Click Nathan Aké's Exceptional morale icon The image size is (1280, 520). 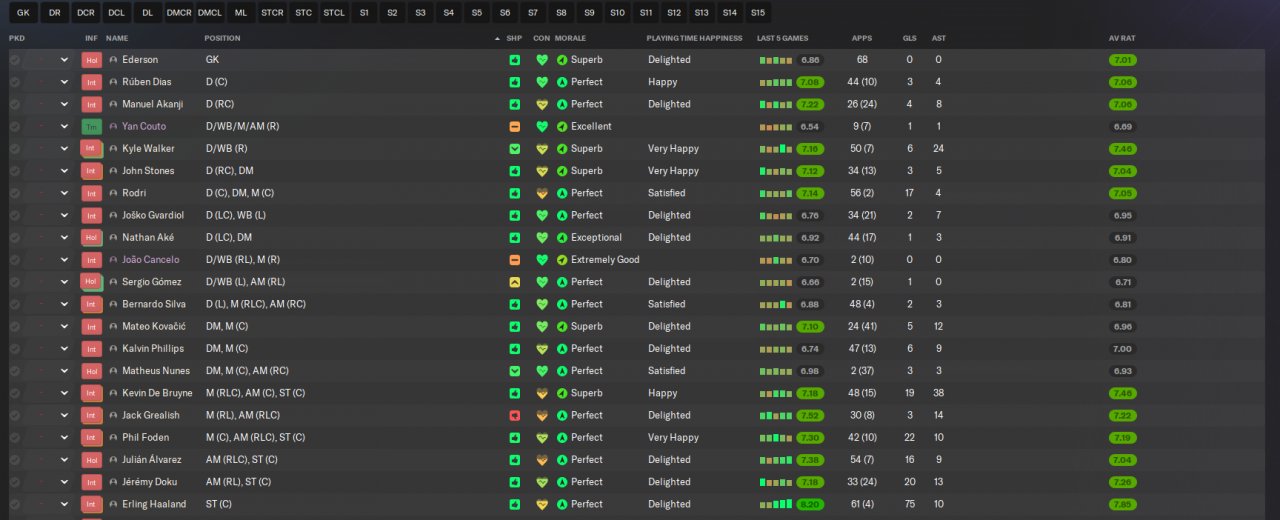pyautogui.click(x=562, y=238)
